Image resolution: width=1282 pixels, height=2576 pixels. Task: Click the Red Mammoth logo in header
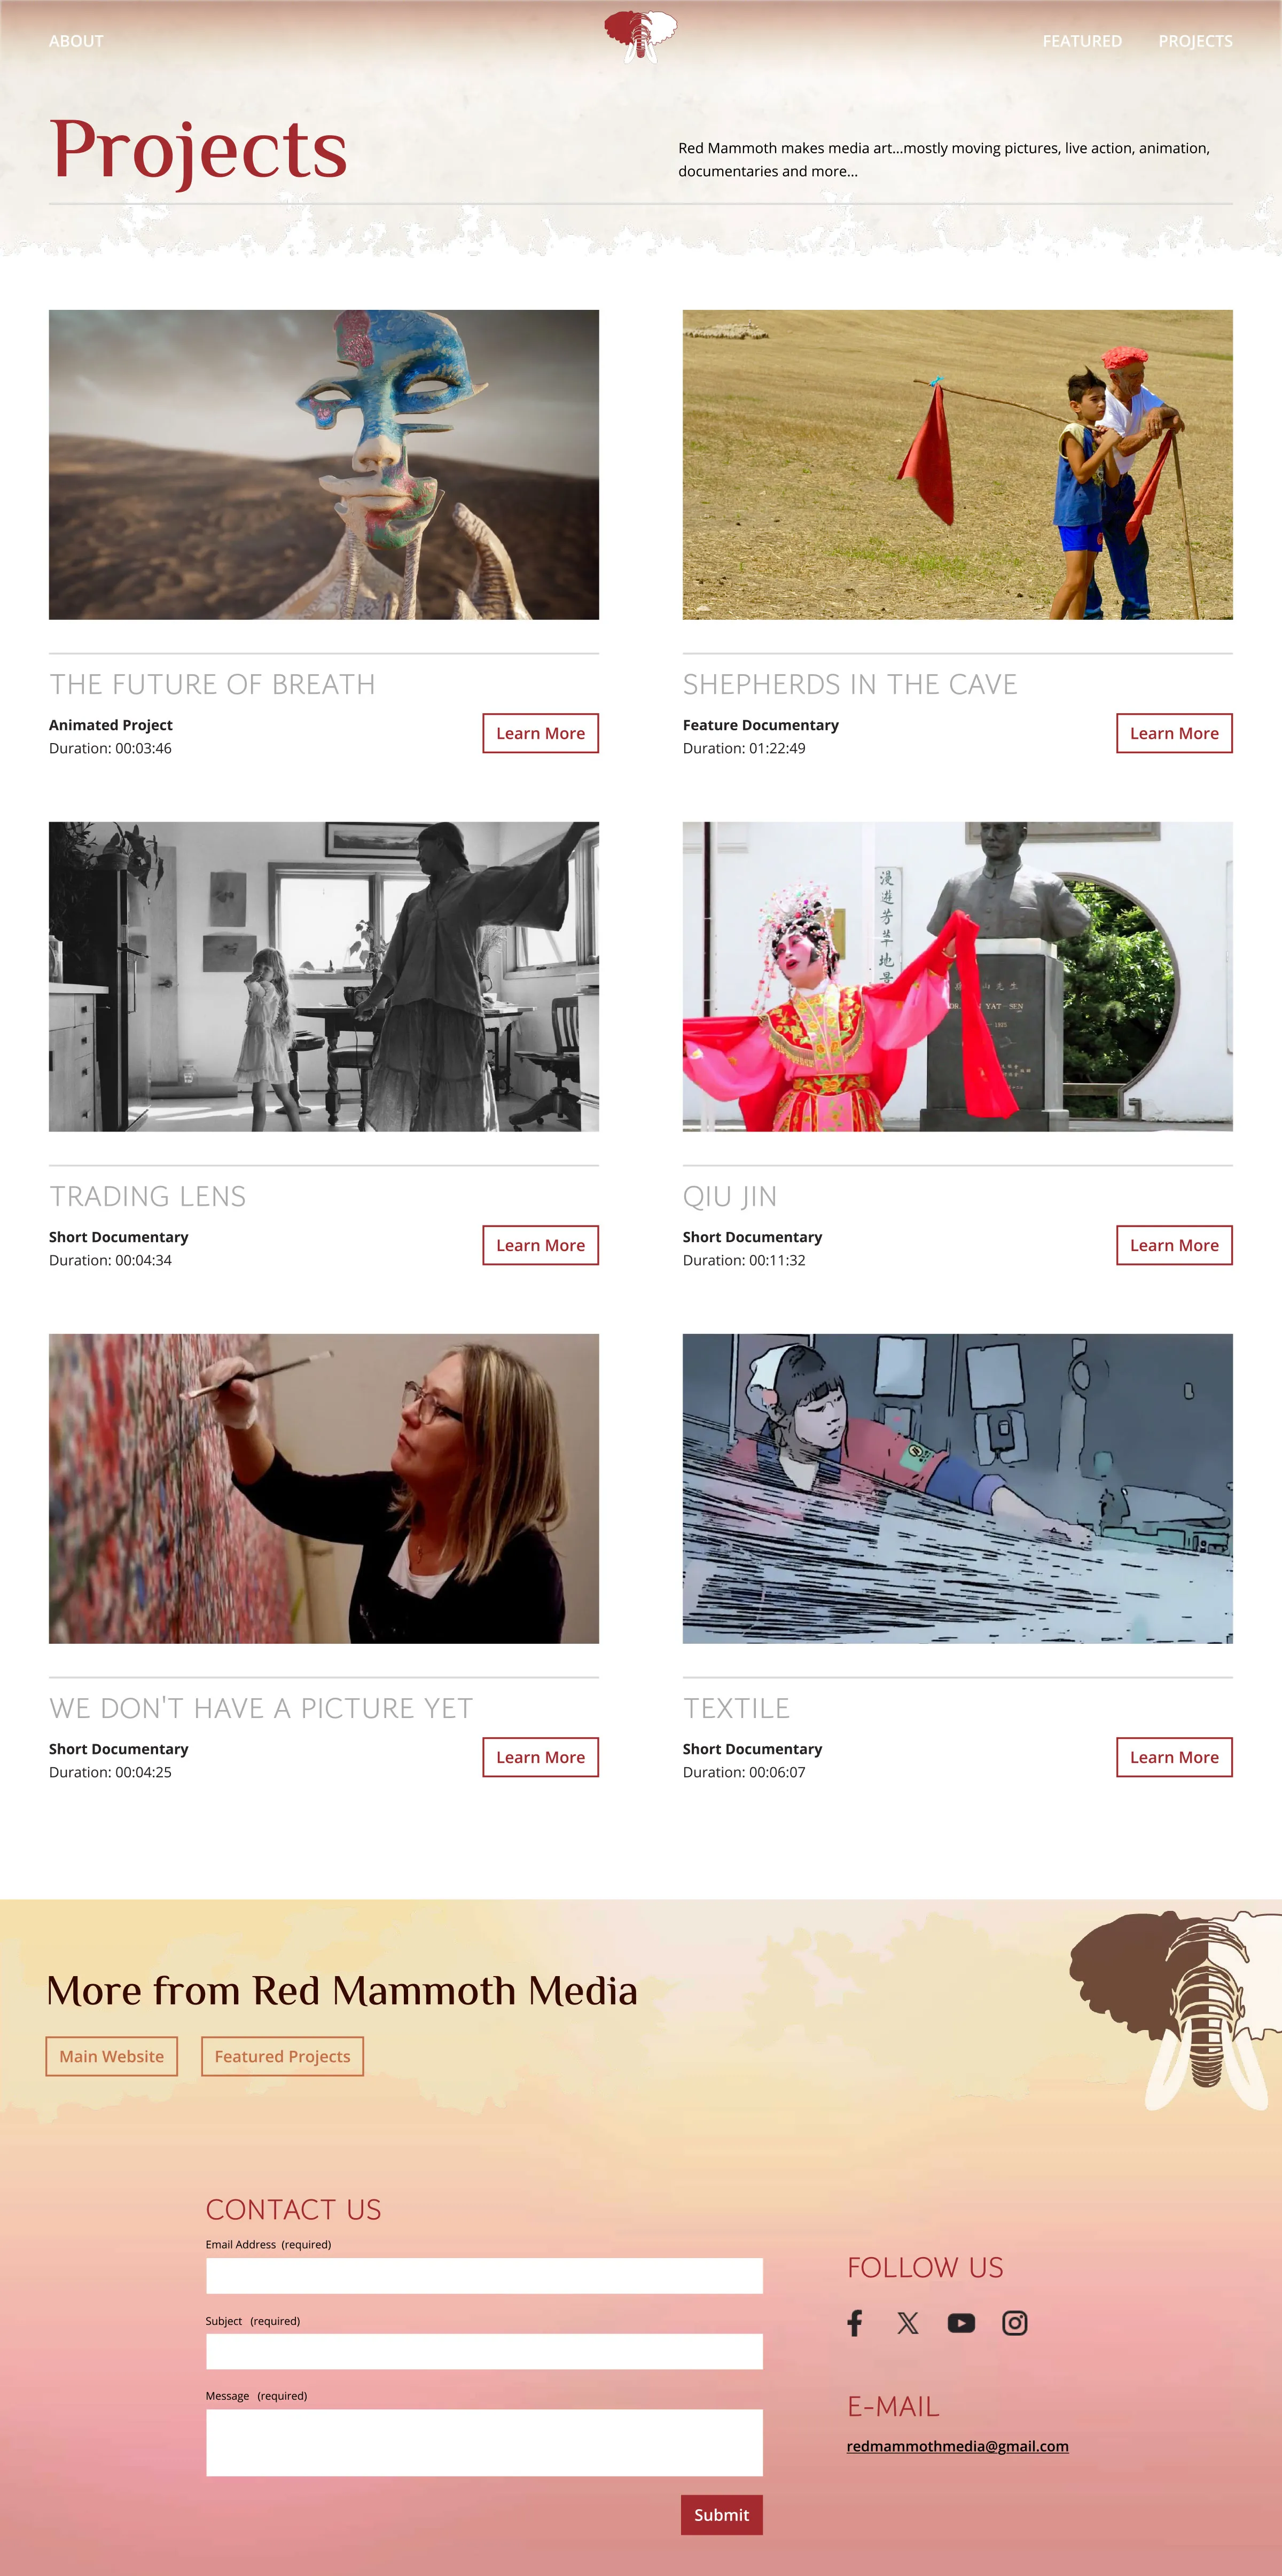tap(641, 37)
